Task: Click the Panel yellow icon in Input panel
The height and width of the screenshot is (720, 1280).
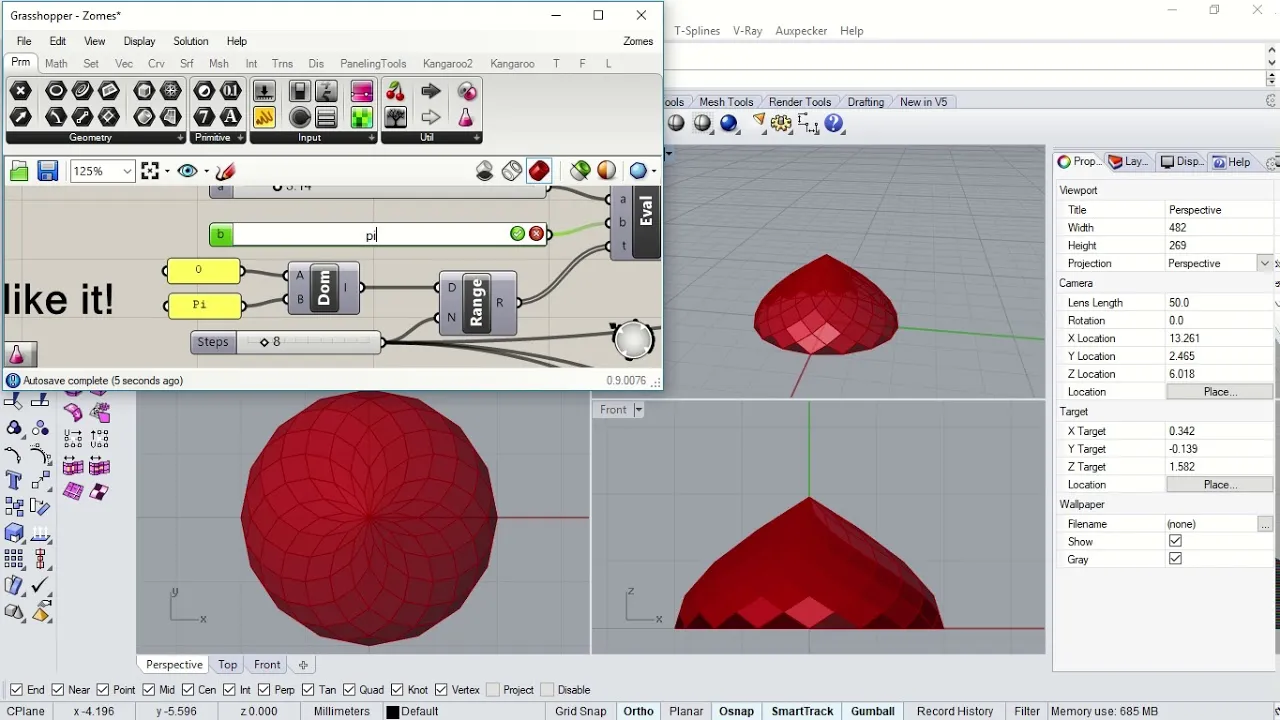Action: (264, 117)
